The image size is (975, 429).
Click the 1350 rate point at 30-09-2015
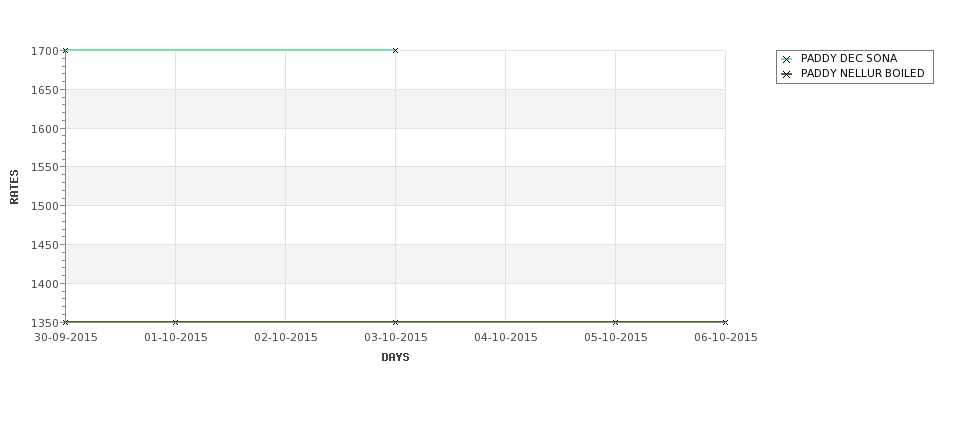[65, 322]
